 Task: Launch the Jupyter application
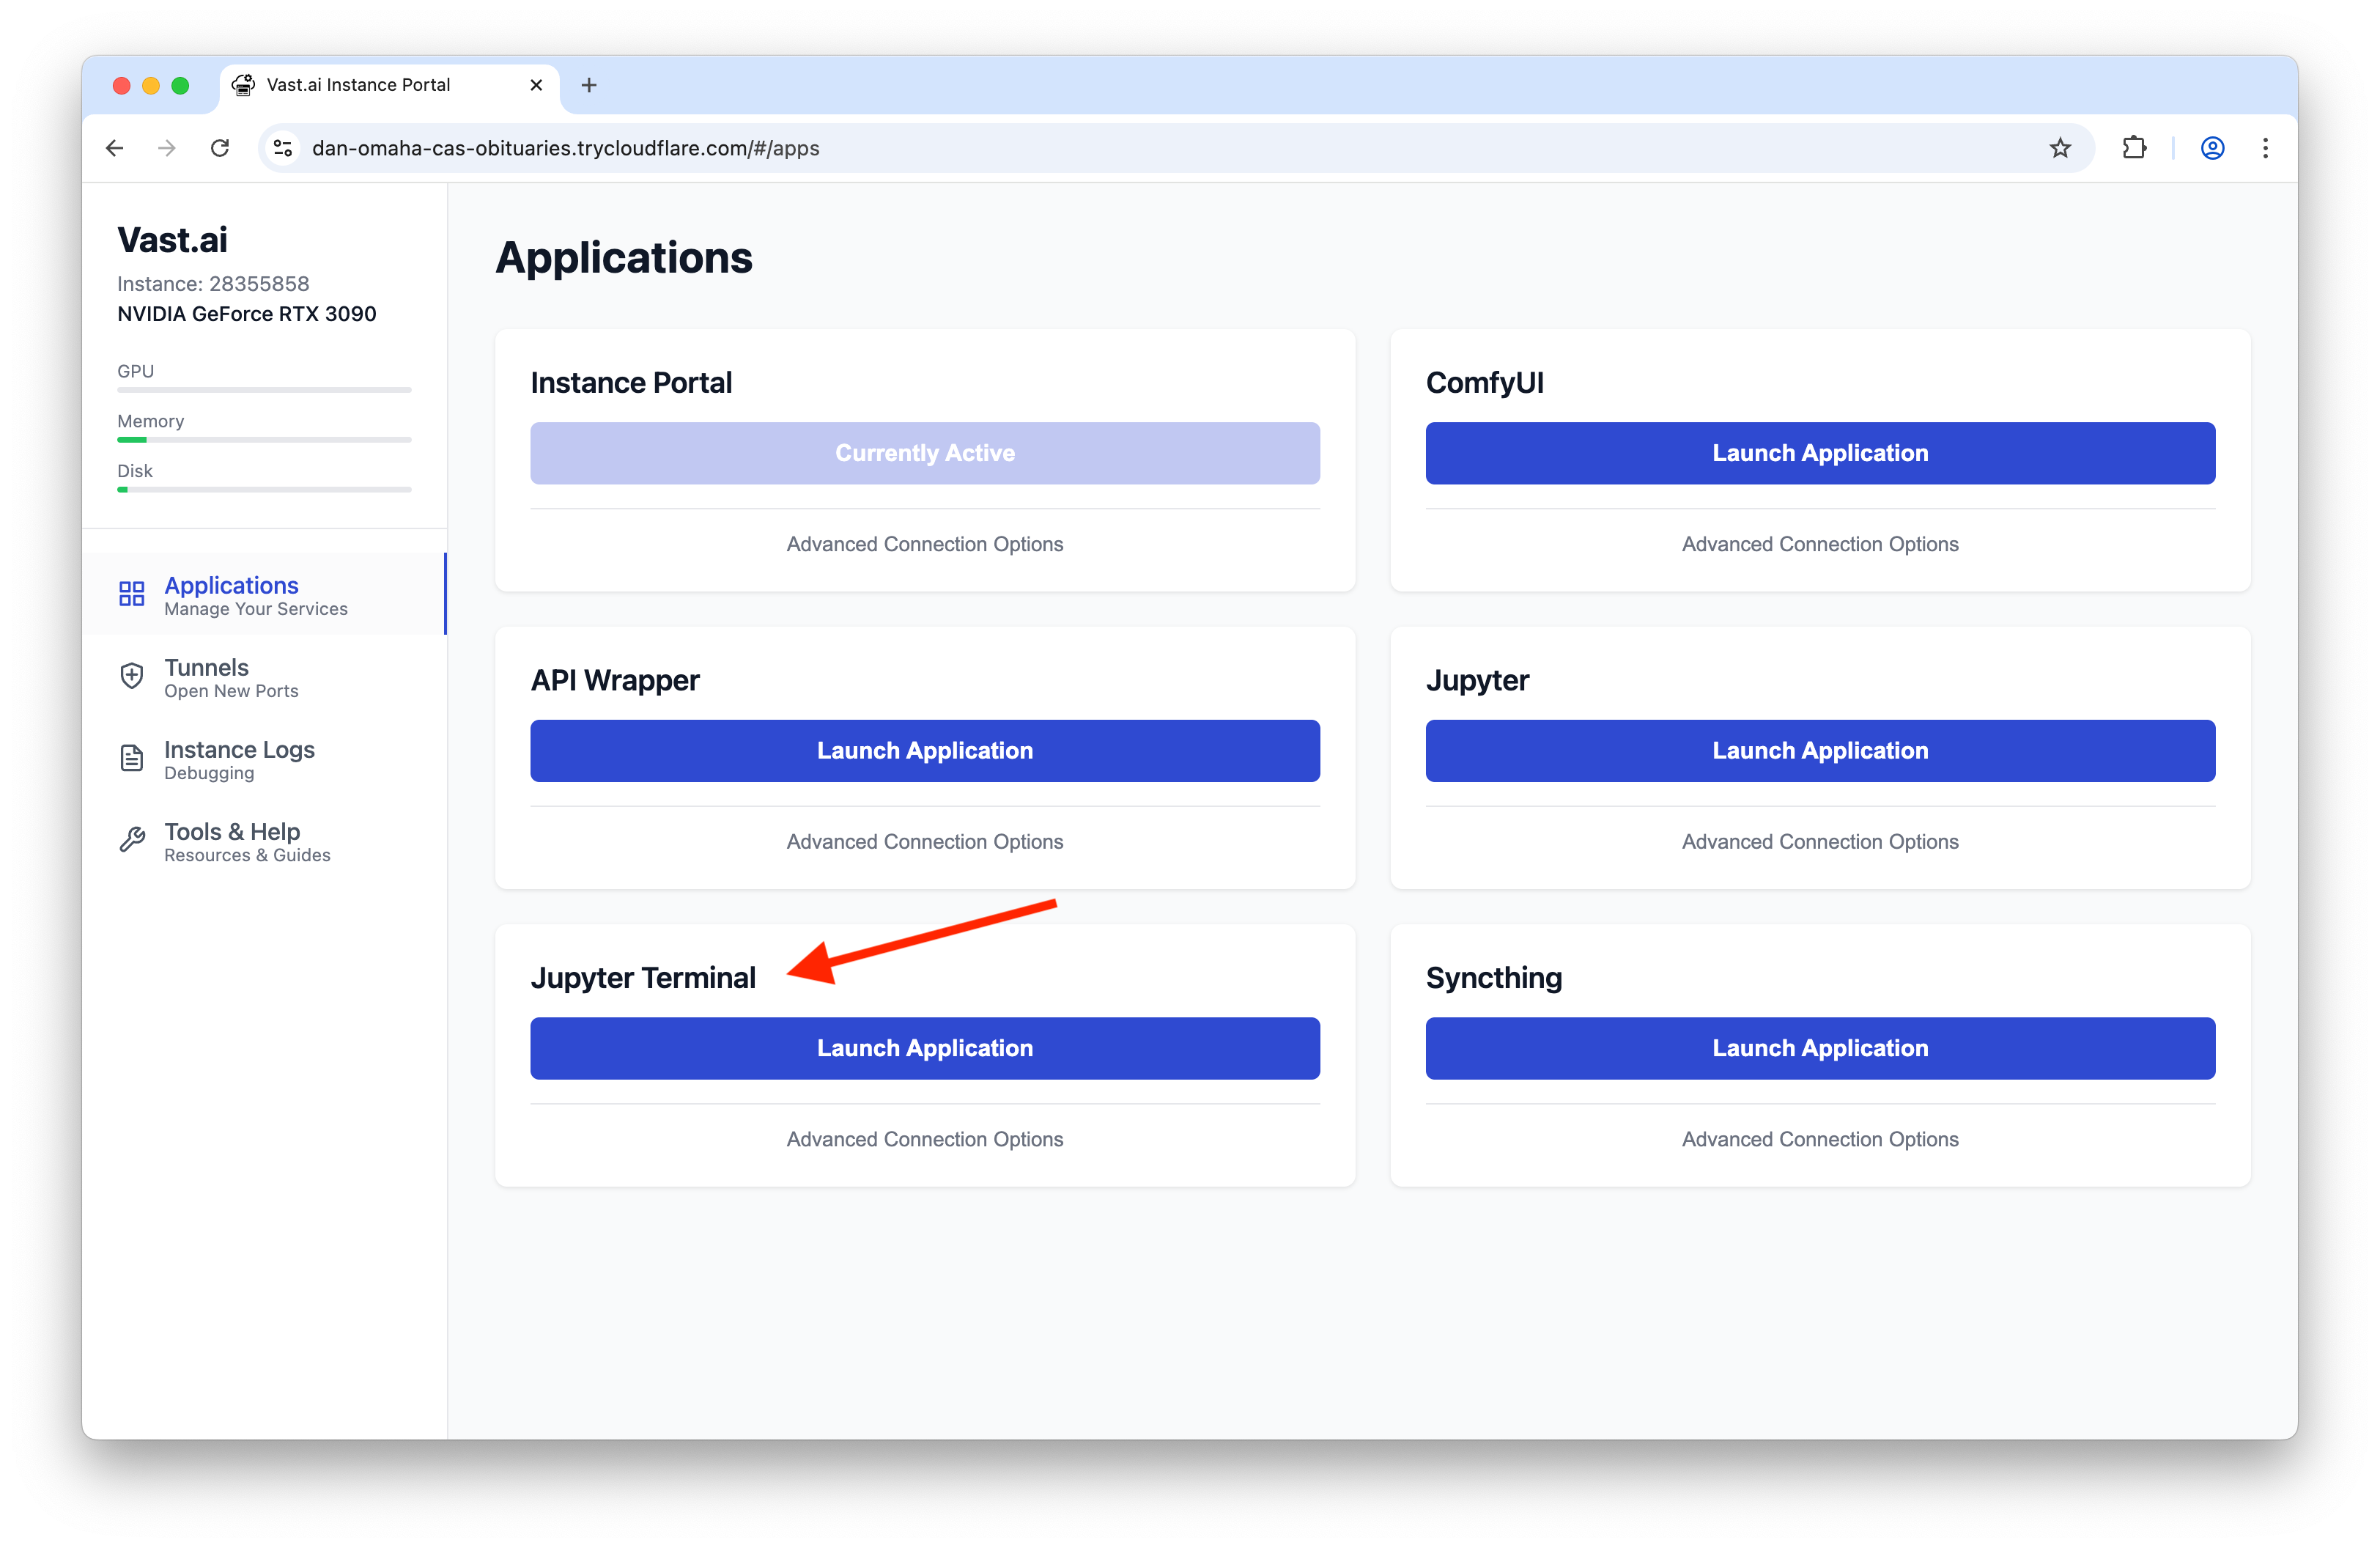1820,751
